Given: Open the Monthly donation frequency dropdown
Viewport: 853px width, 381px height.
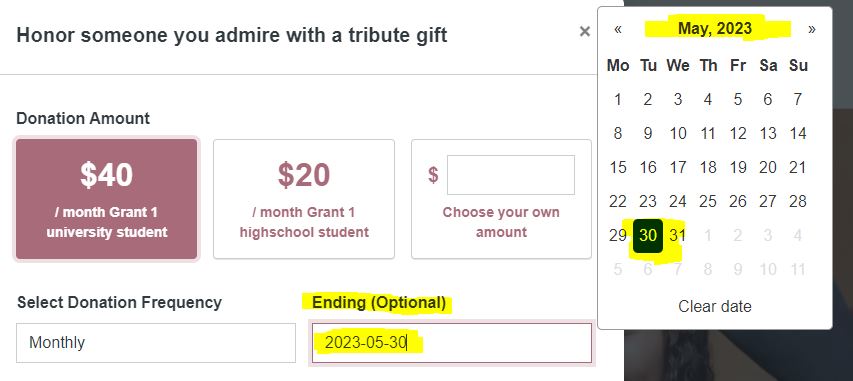Looking at the screenshot, I should (156, 343).
